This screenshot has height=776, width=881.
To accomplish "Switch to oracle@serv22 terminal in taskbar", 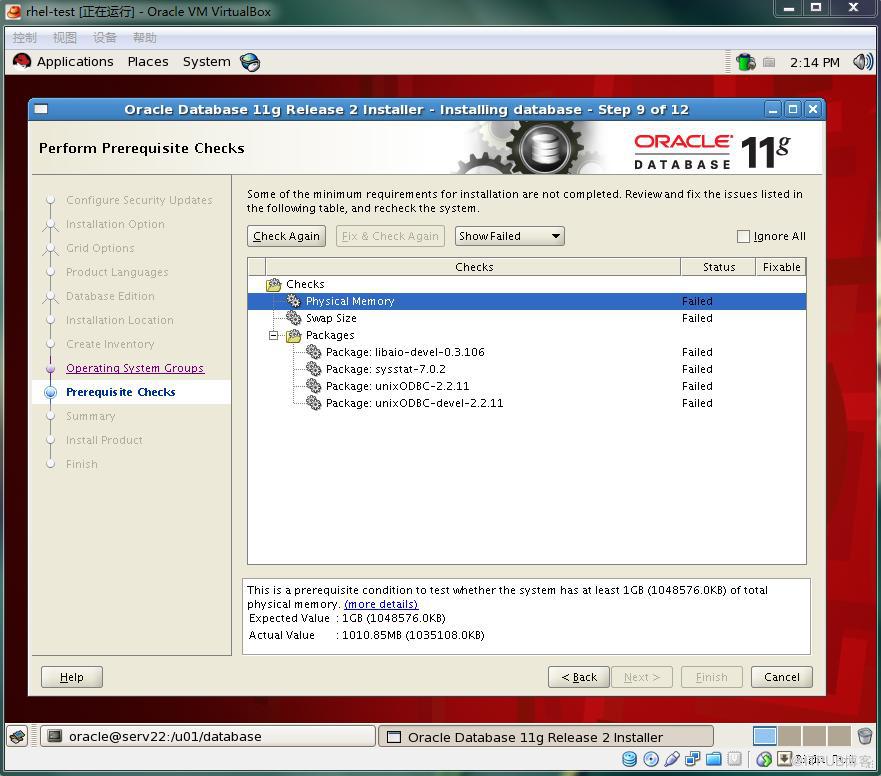I will [208, 736].
